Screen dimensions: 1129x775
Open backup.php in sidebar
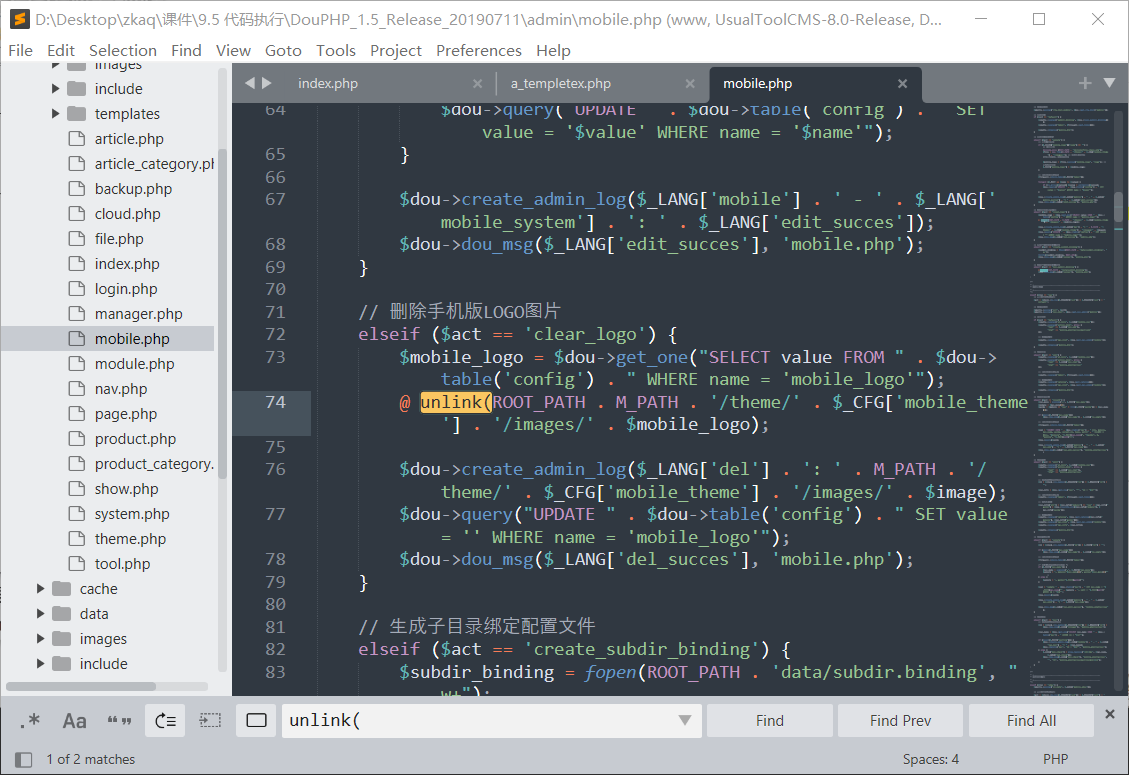133,189
